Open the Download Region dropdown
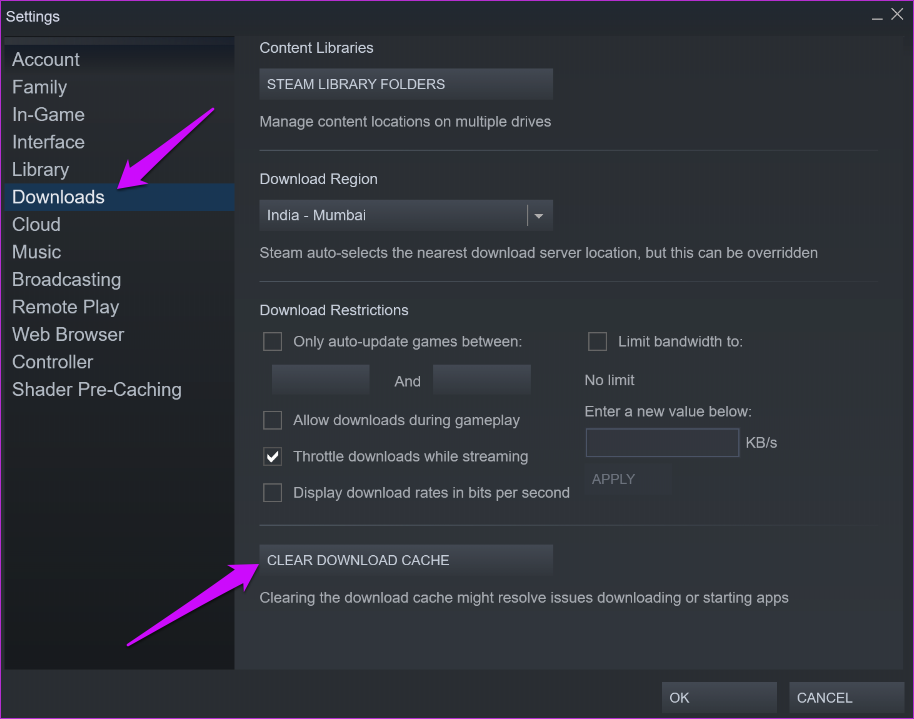This screenshot has height=719, width=914. point(406,215)
